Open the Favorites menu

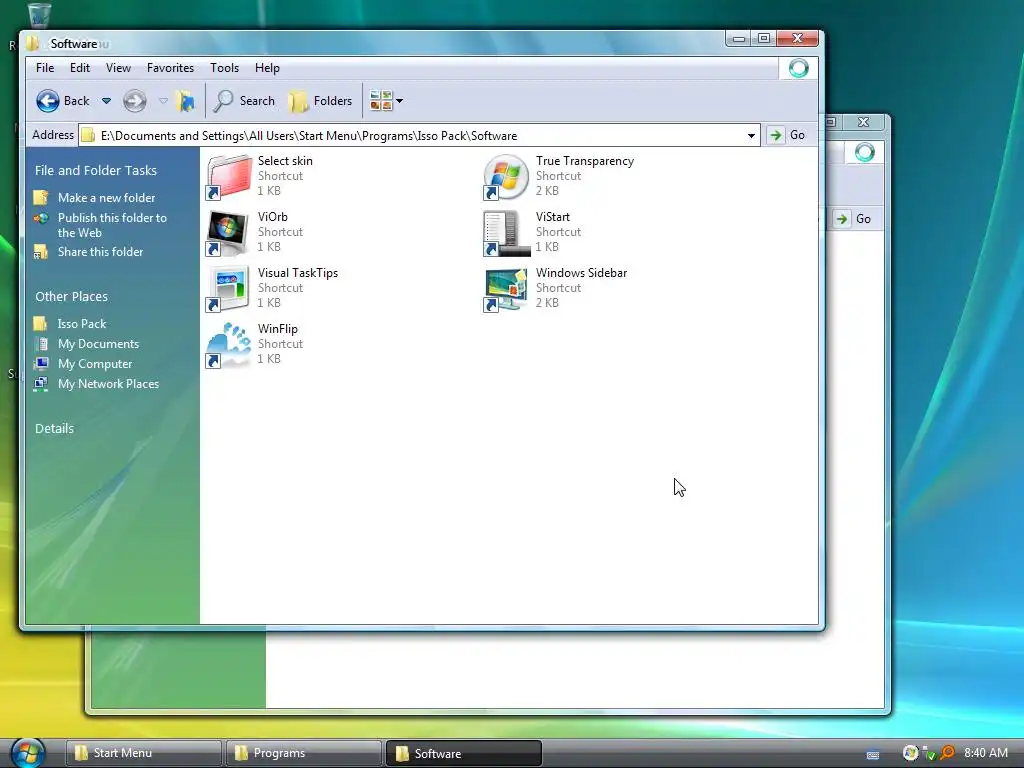point(170,68)
